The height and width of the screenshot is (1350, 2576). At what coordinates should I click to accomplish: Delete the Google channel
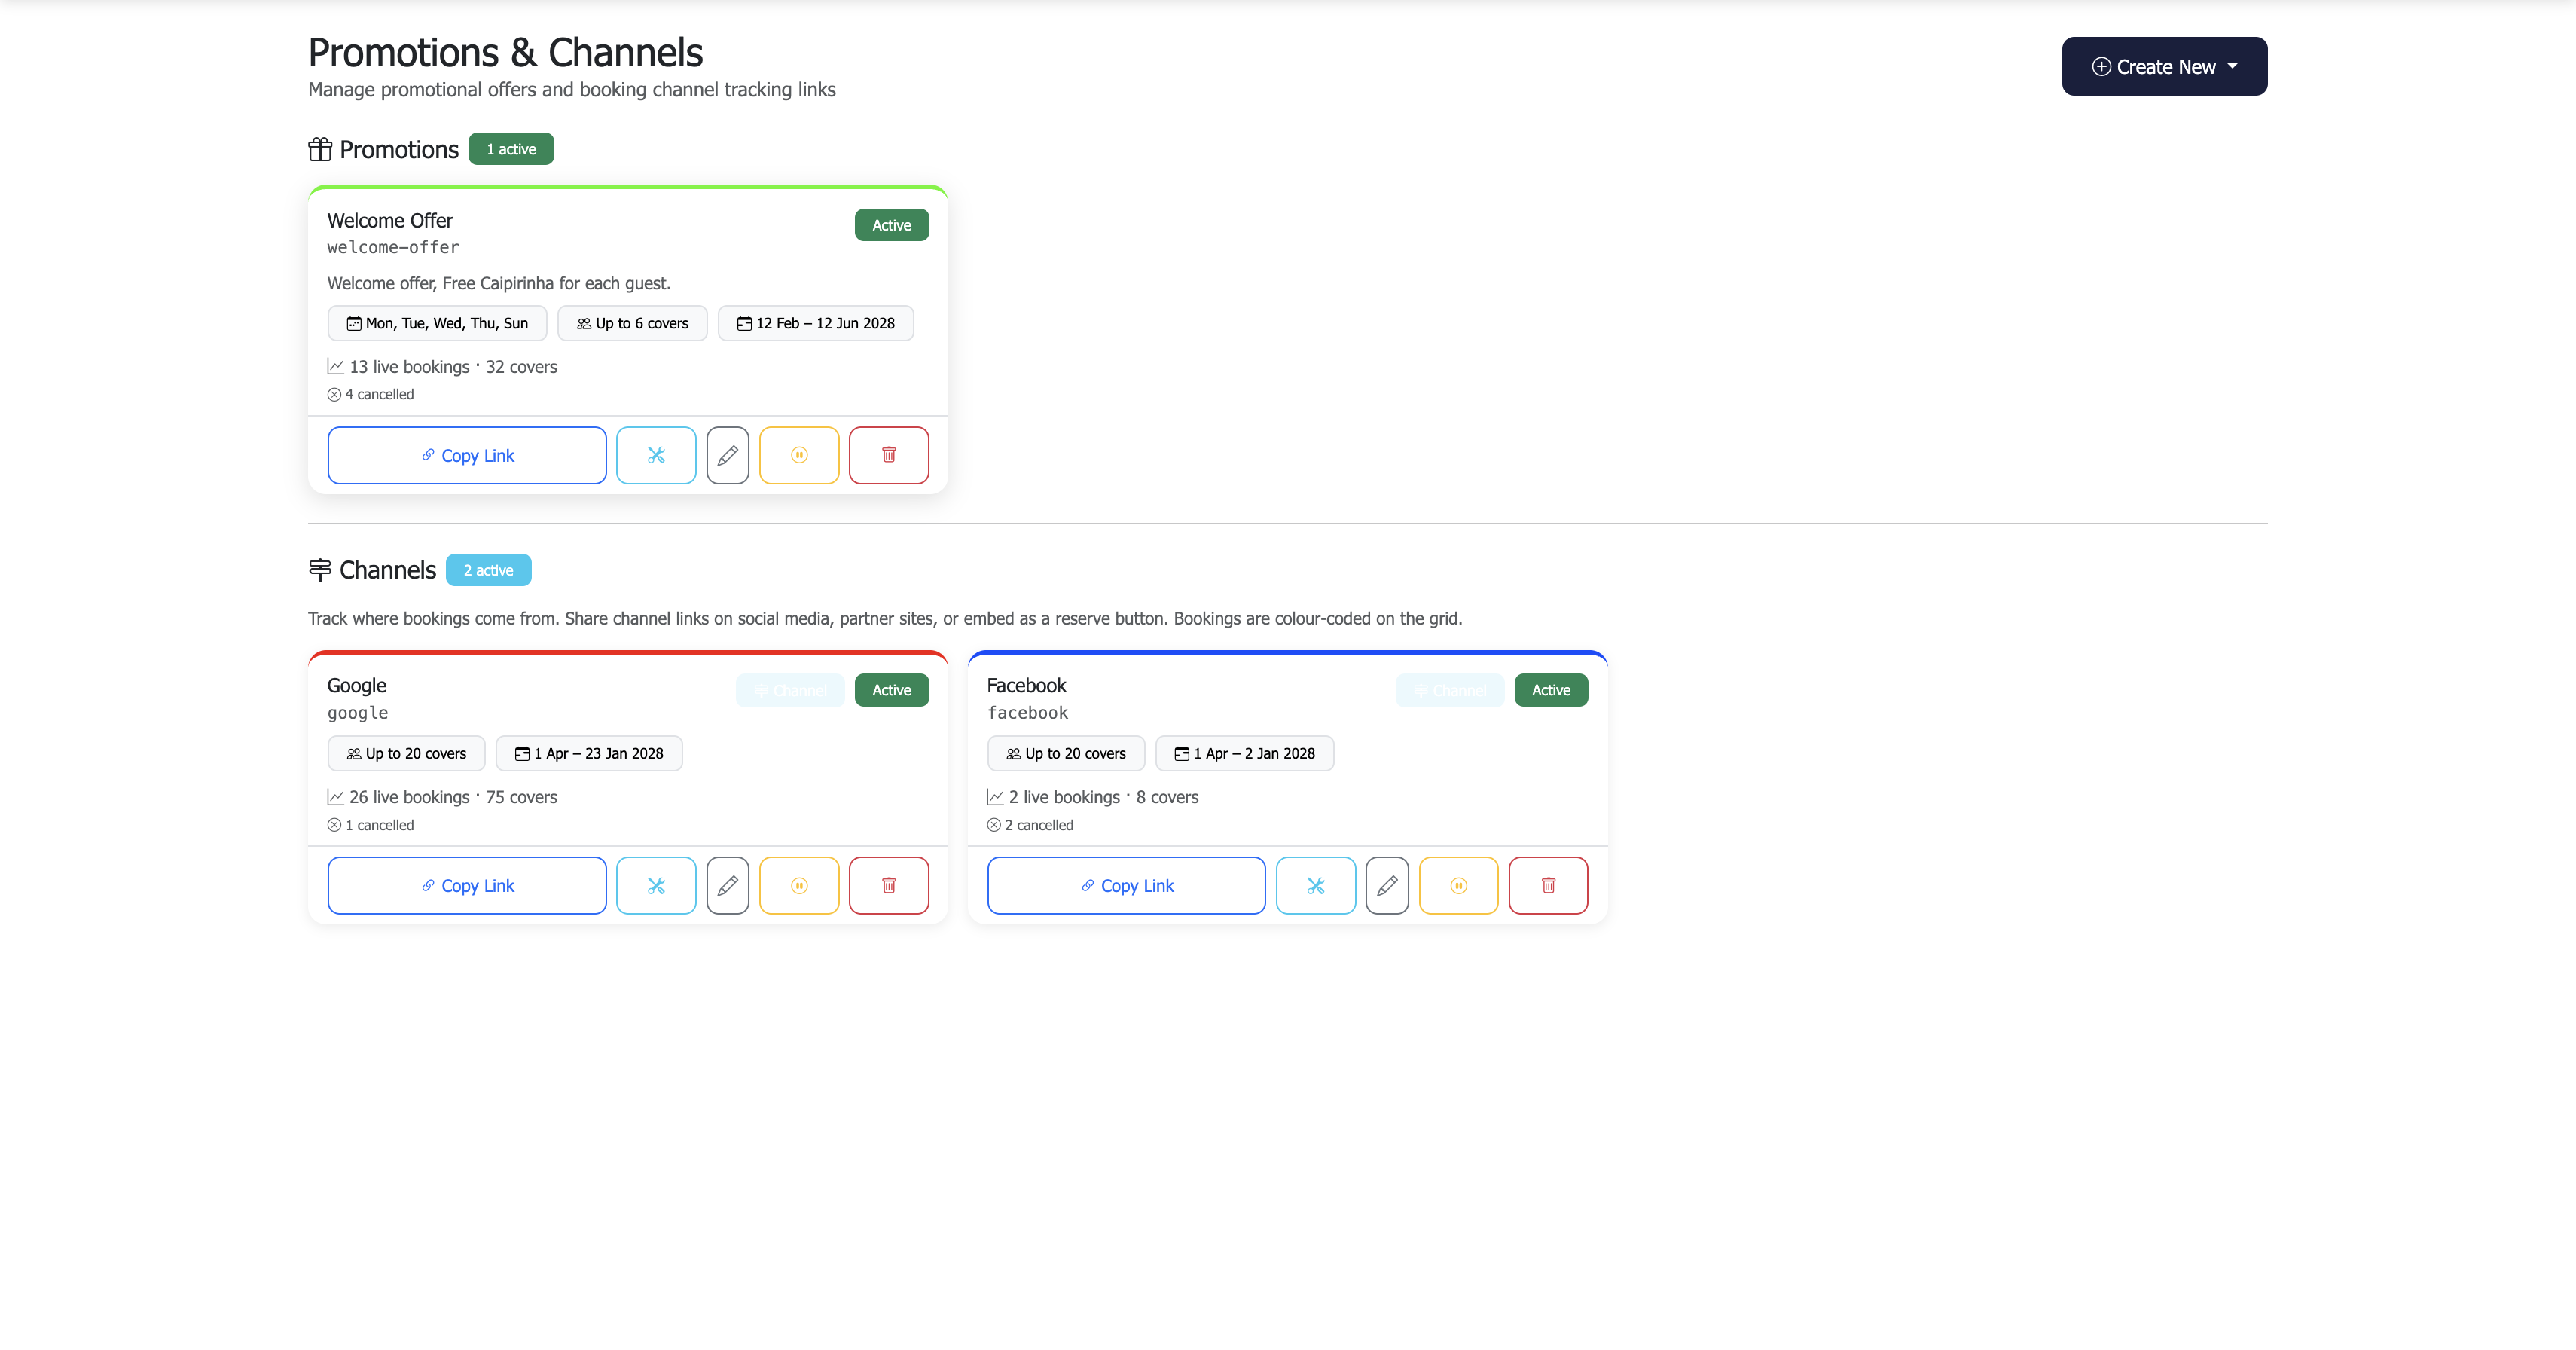pos(888,885)
